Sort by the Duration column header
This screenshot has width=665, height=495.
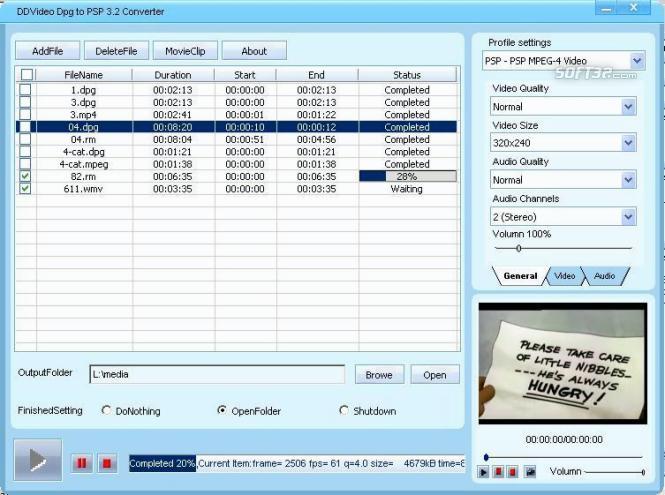[x=173, y=75]
